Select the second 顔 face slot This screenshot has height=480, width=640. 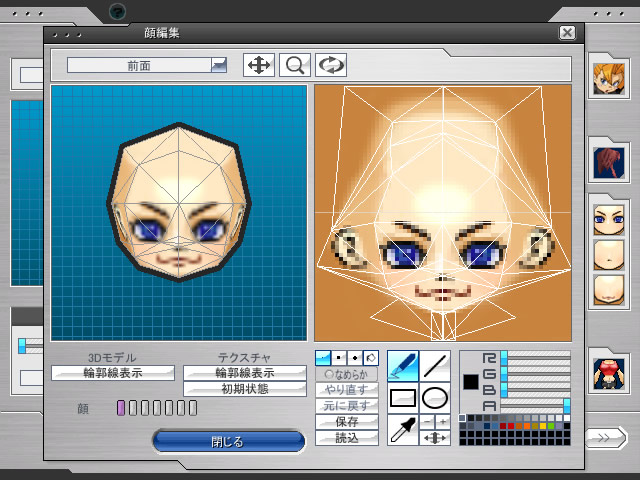(133, 408)
